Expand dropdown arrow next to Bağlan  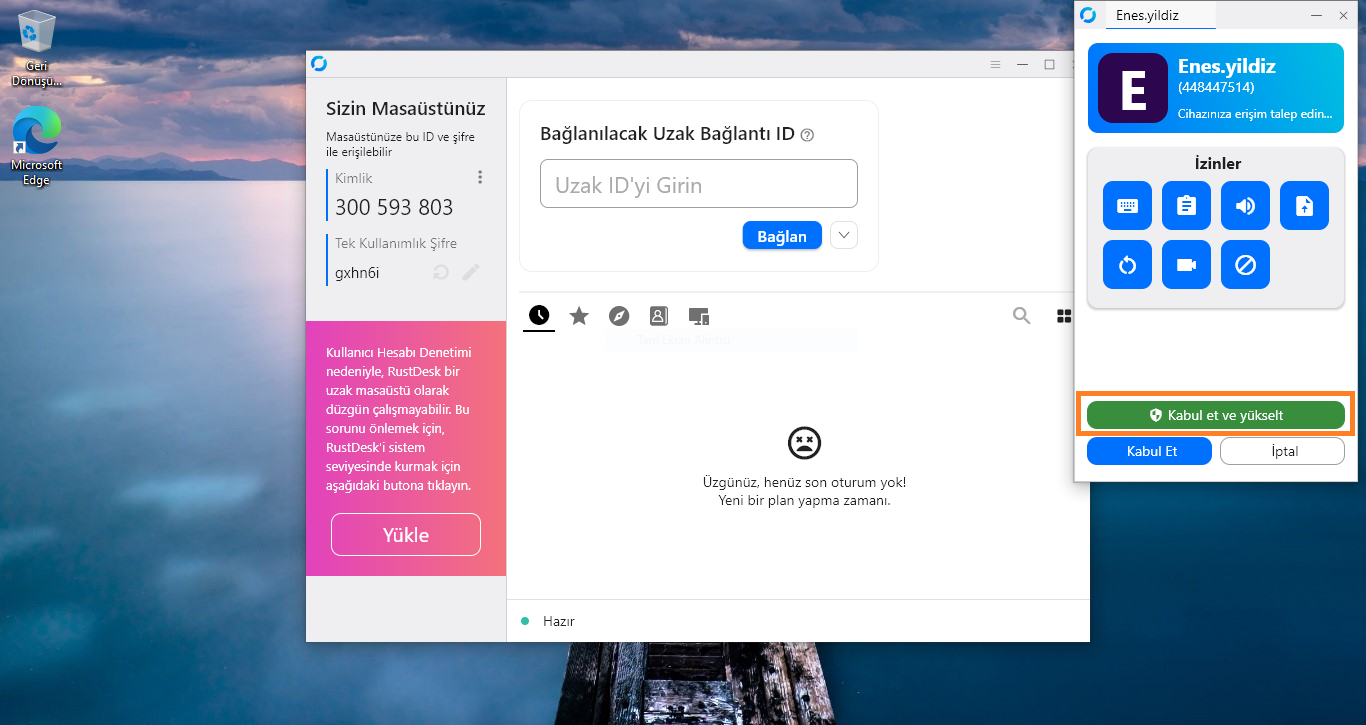[x=844, y=236]
